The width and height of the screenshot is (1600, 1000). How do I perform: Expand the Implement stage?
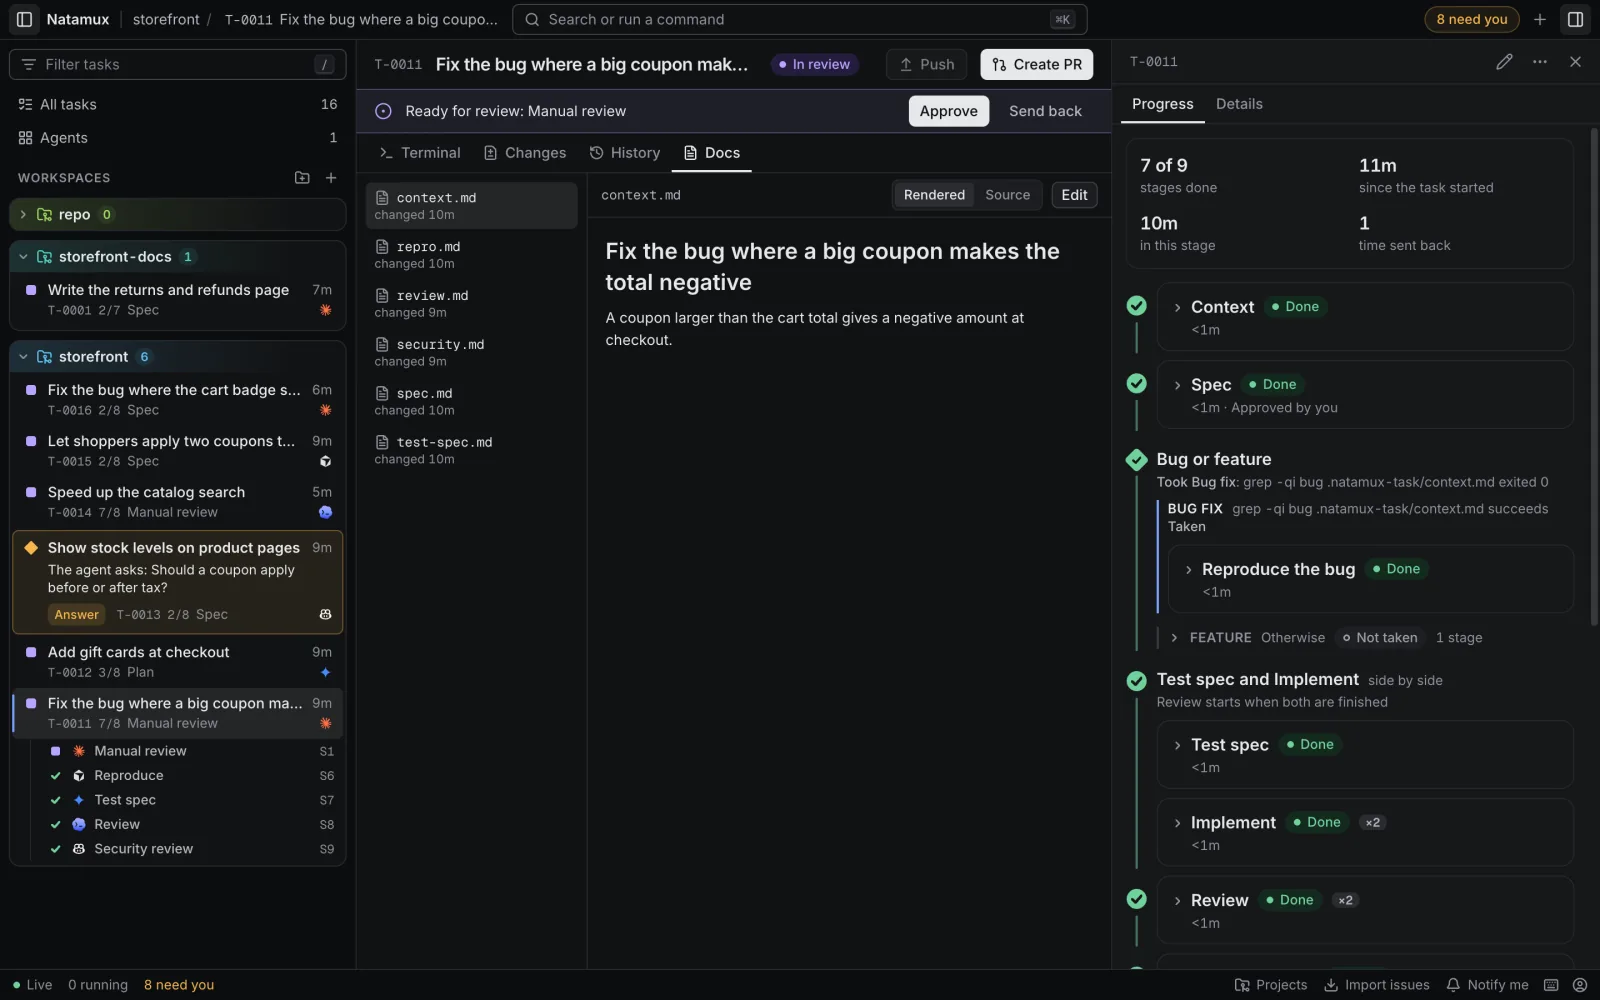pyautogui.click(x=1177, y=823)
